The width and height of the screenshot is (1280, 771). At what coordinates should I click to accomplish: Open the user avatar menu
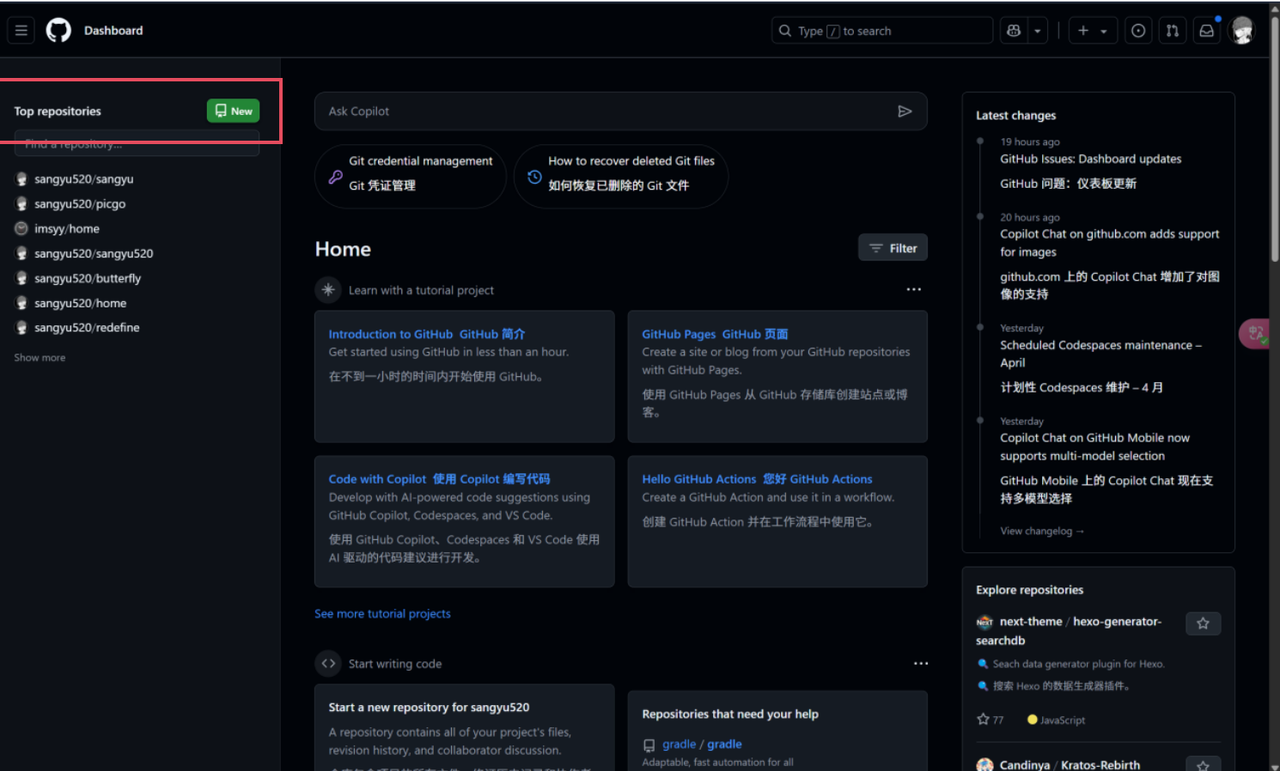[x=1243, y=31]
